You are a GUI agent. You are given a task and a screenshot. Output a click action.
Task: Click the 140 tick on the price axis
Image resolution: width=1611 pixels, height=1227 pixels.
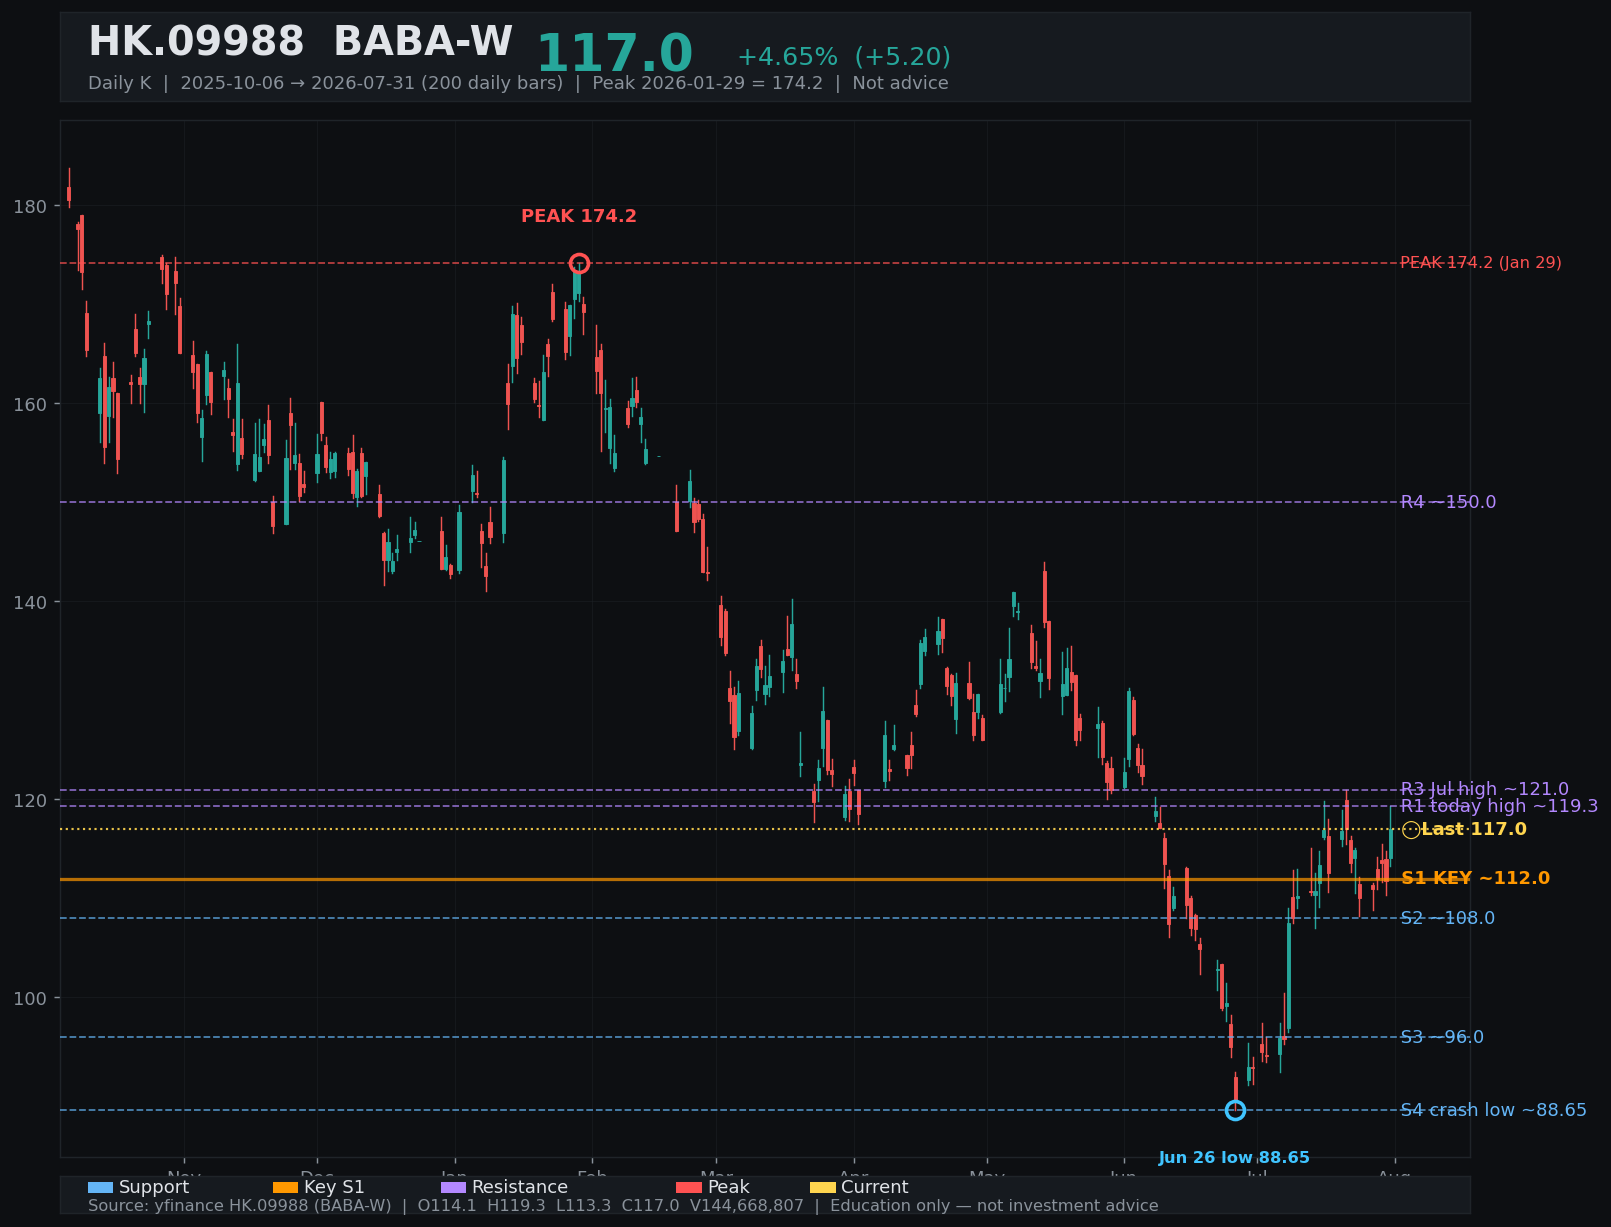tap(30, 603)
